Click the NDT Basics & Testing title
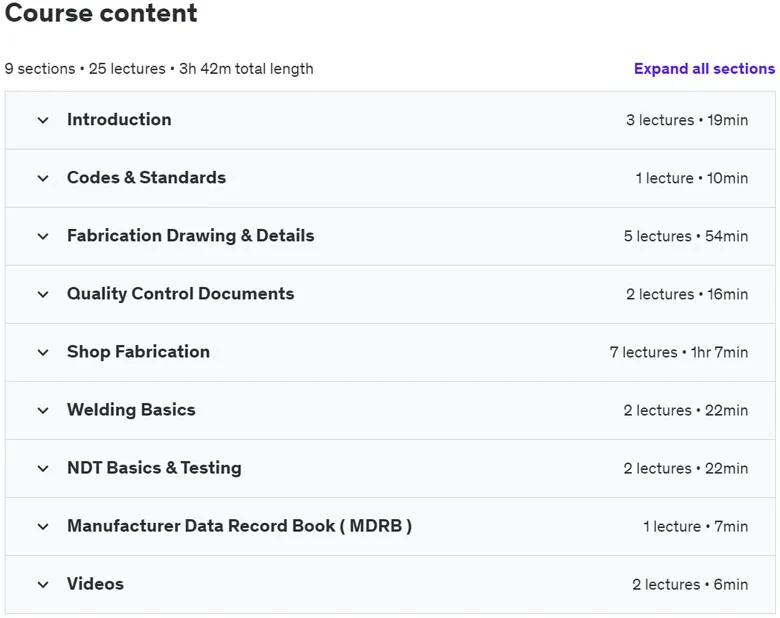The width and height of the screenshot is (780, 618). (154, 468)
